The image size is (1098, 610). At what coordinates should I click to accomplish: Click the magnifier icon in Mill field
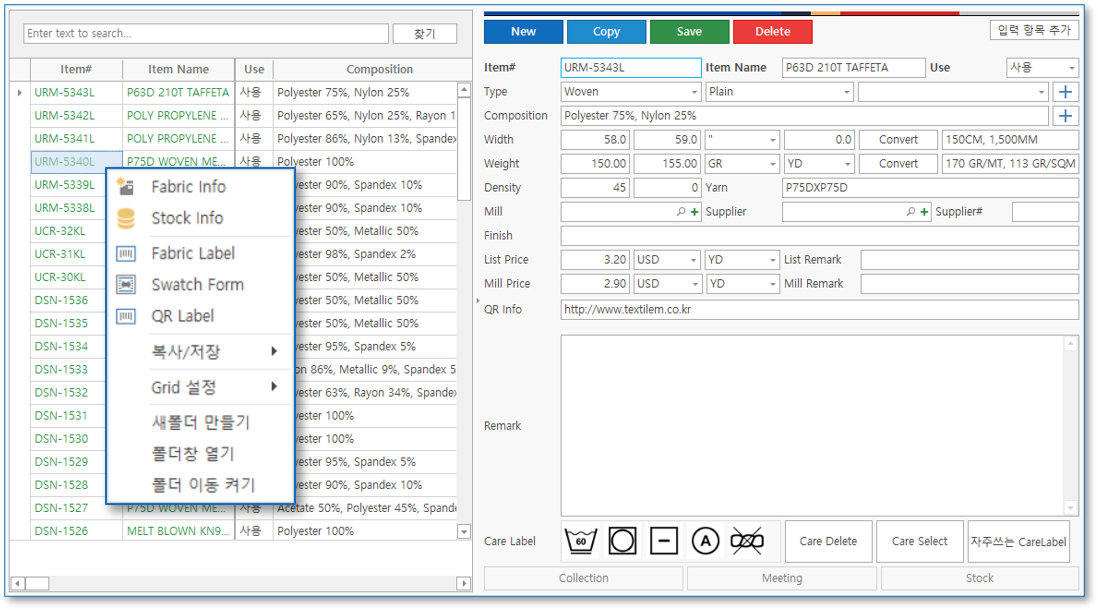[x=681, y=212]
